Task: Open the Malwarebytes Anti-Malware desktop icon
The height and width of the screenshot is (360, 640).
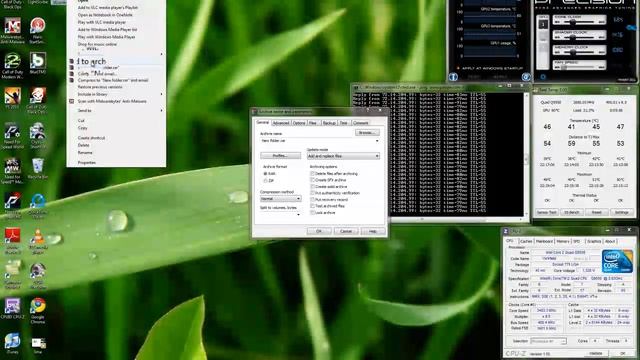Action: tap(12, 26)
